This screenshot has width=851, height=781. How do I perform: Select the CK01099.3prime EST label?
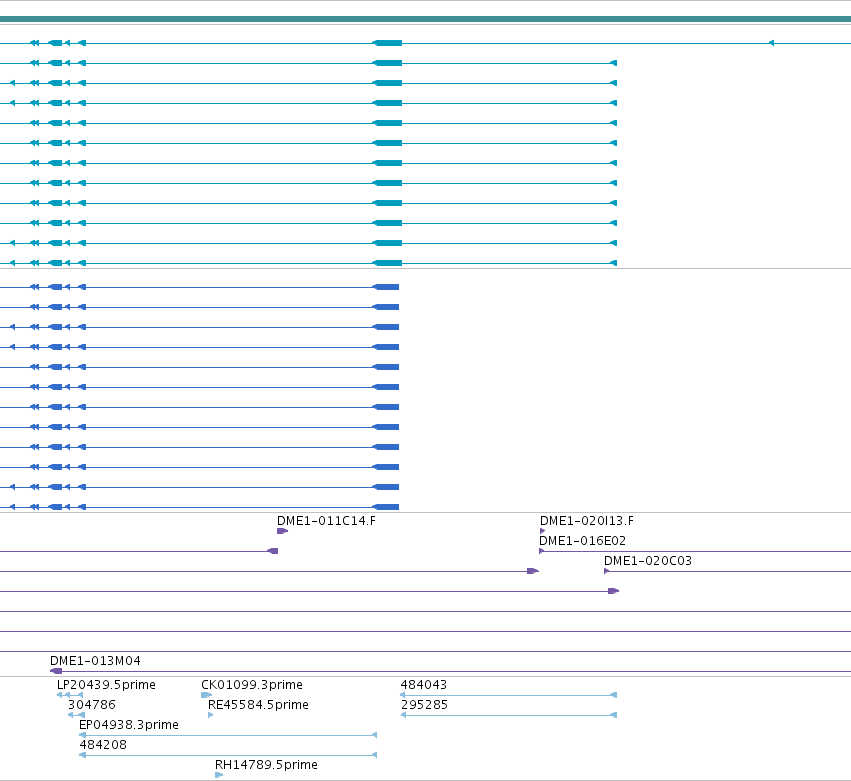click(x=252, y=685)
